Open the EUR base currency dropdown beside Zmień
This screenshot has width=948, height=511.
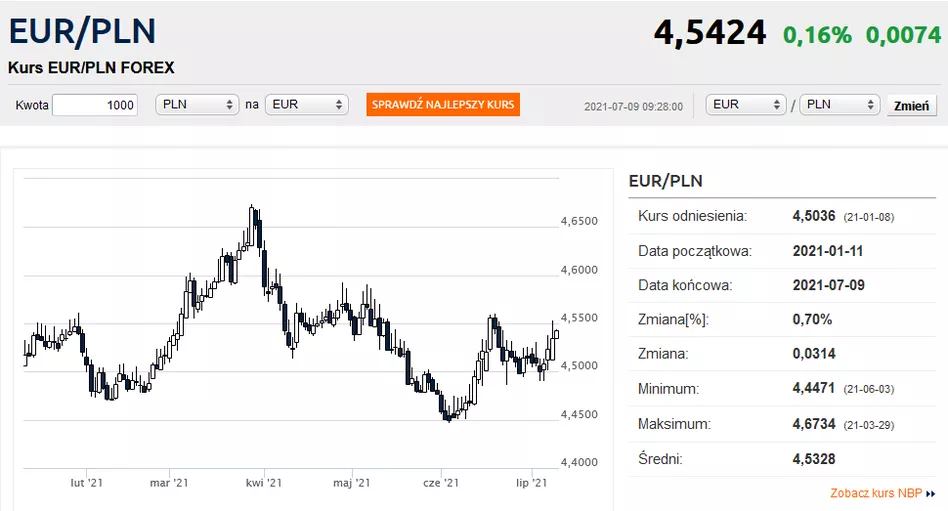[x=746, y=105]
